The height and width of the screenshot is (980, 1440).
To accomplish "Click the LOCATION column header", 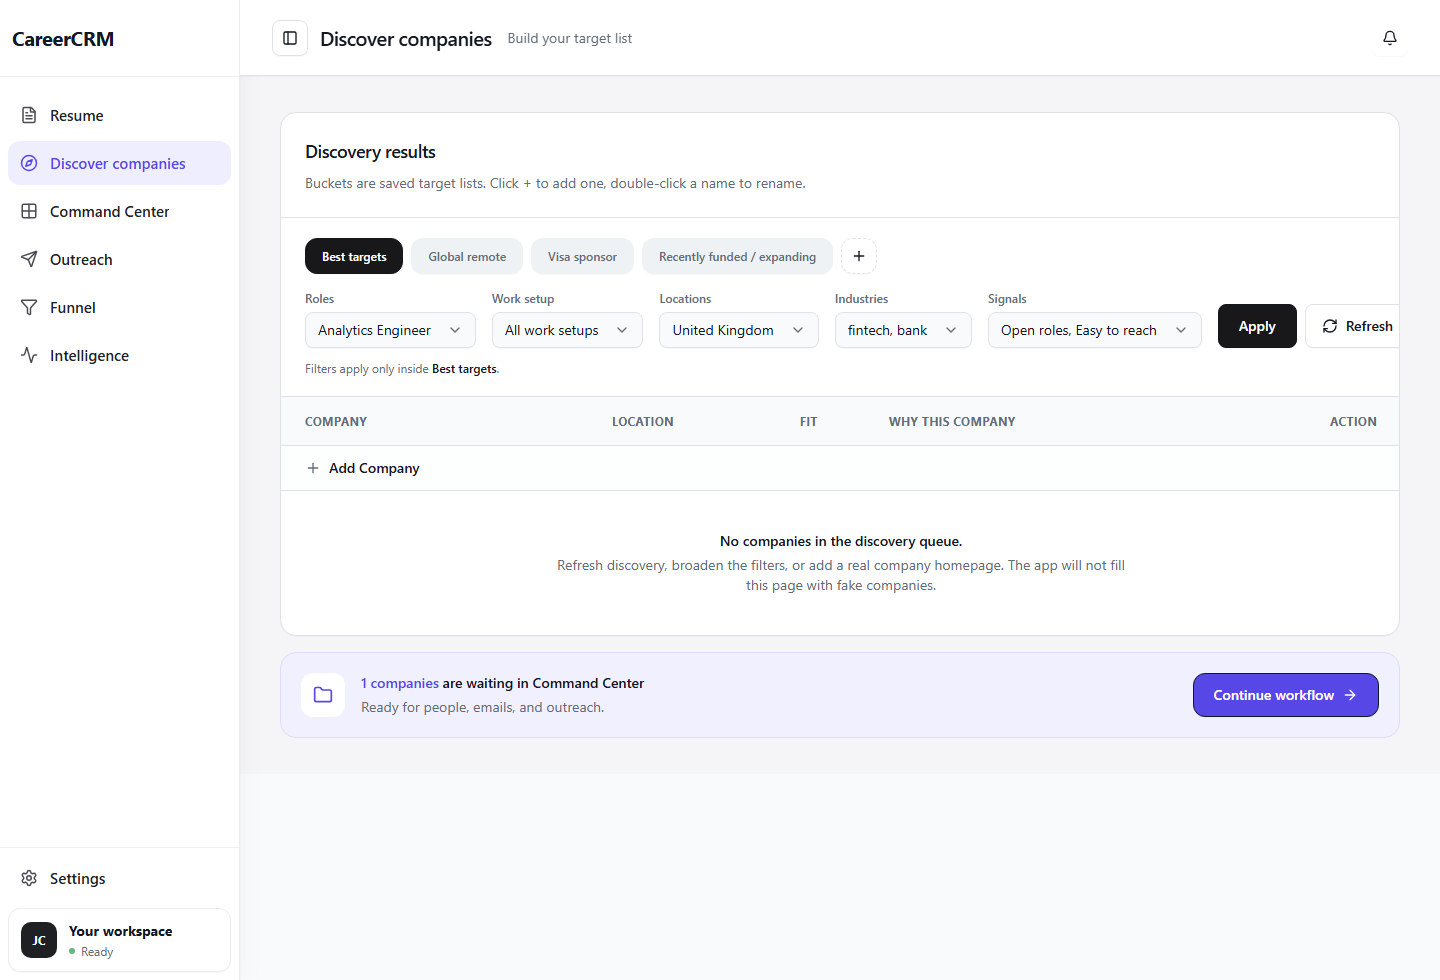I will click(643, 422).
